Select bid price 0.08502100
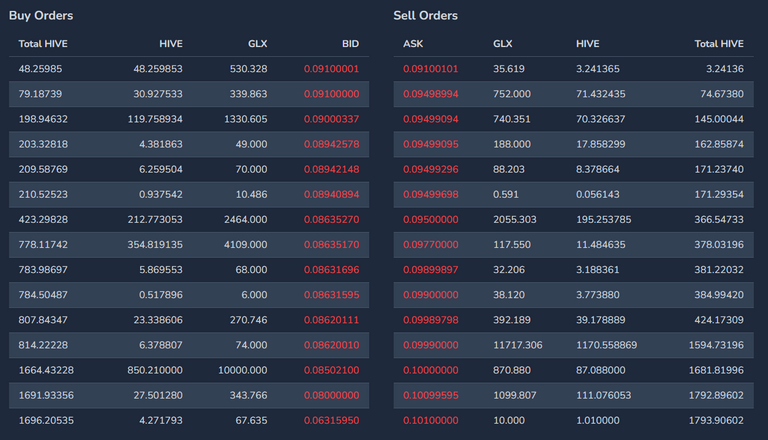The width and height of the screenshot is (768, 440). tap(332, 370)
